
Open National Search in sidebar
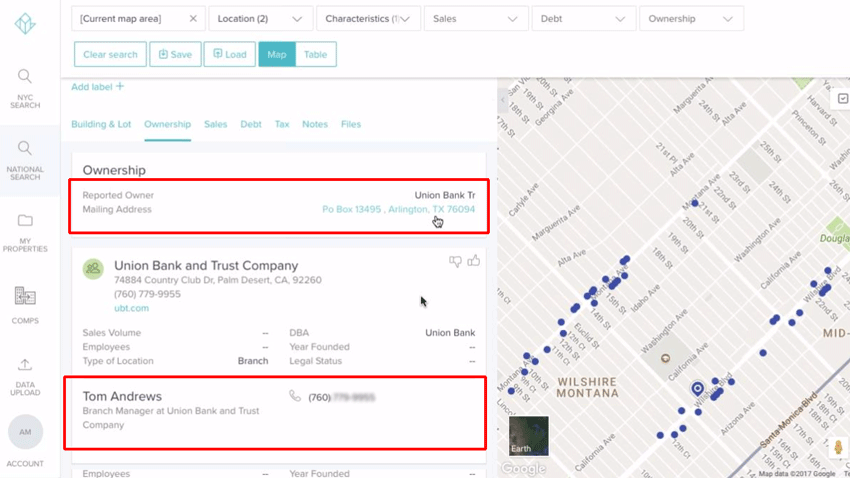pos(25,160)
